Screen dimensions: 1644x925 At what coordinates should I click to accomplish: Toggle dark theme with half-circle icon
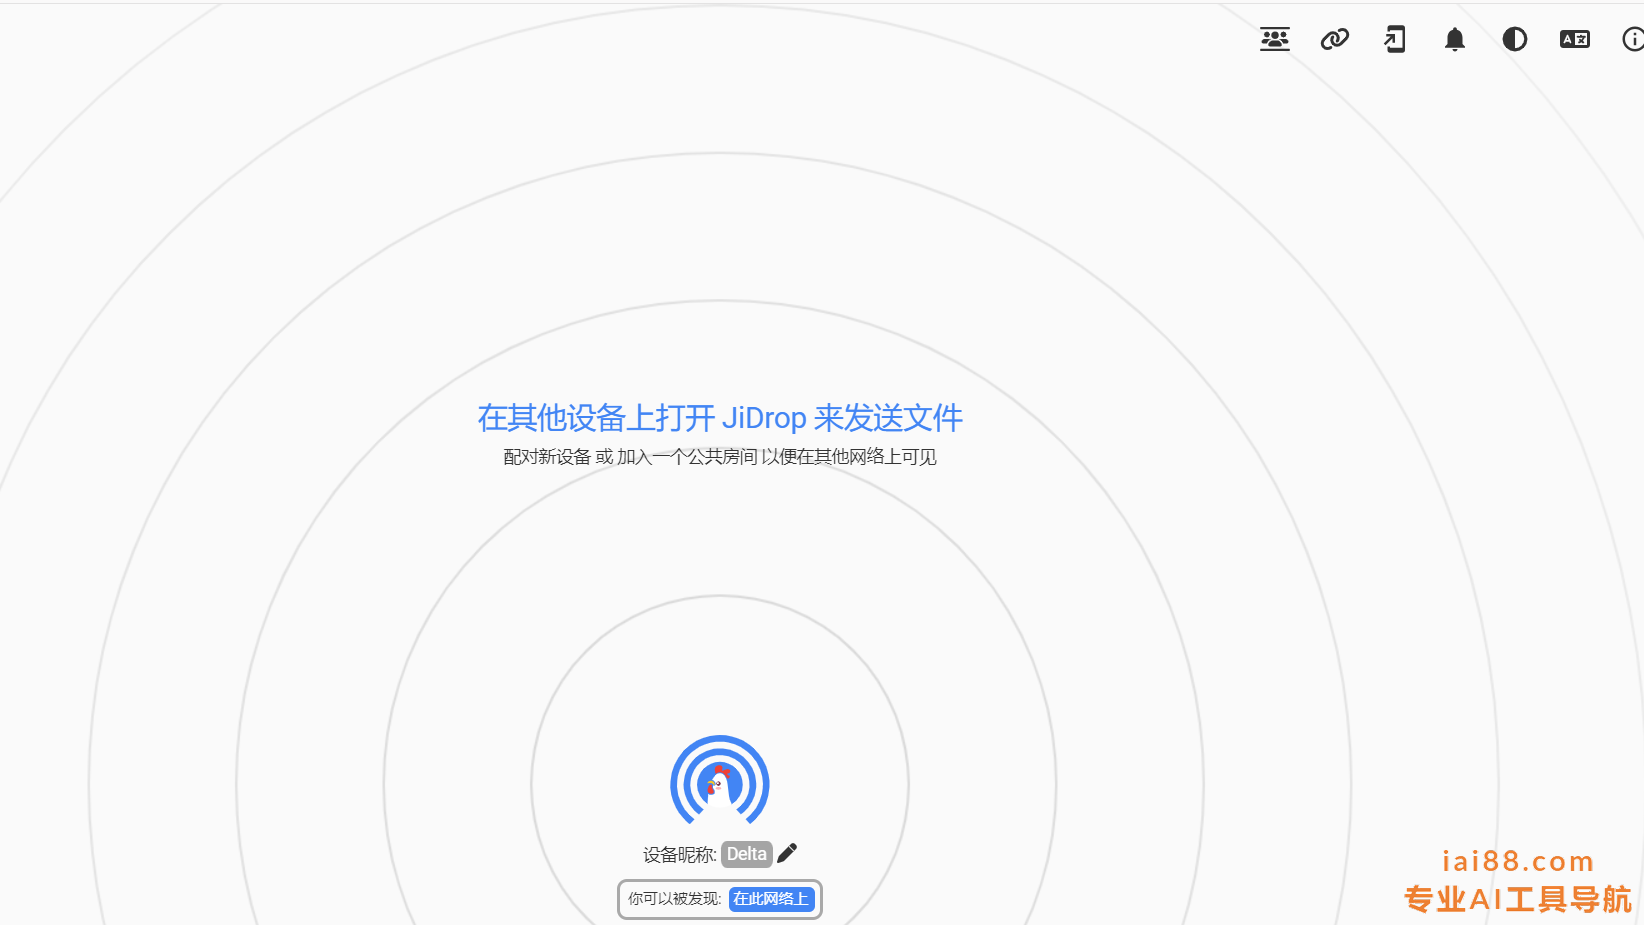1515,39
